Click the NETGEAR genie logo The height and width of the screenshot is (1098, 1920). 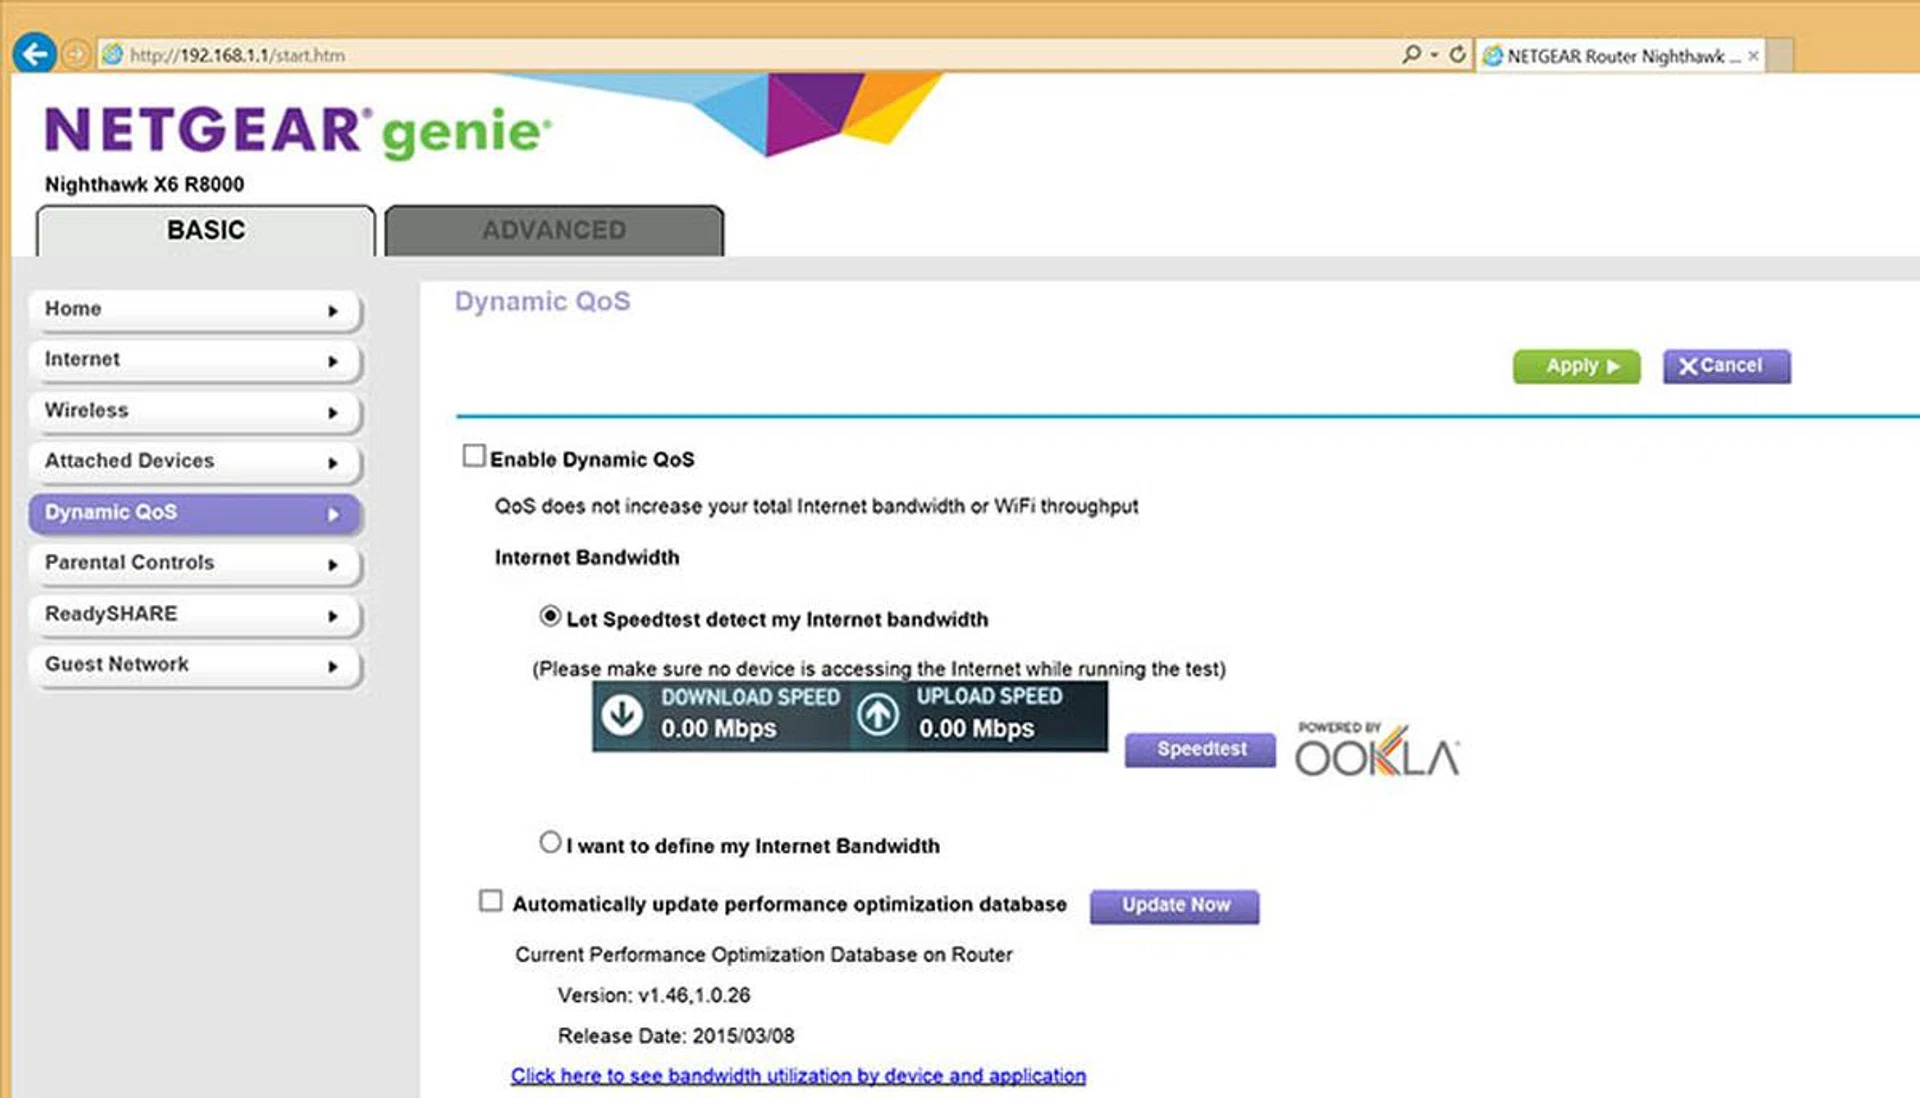tap(295, 127)
